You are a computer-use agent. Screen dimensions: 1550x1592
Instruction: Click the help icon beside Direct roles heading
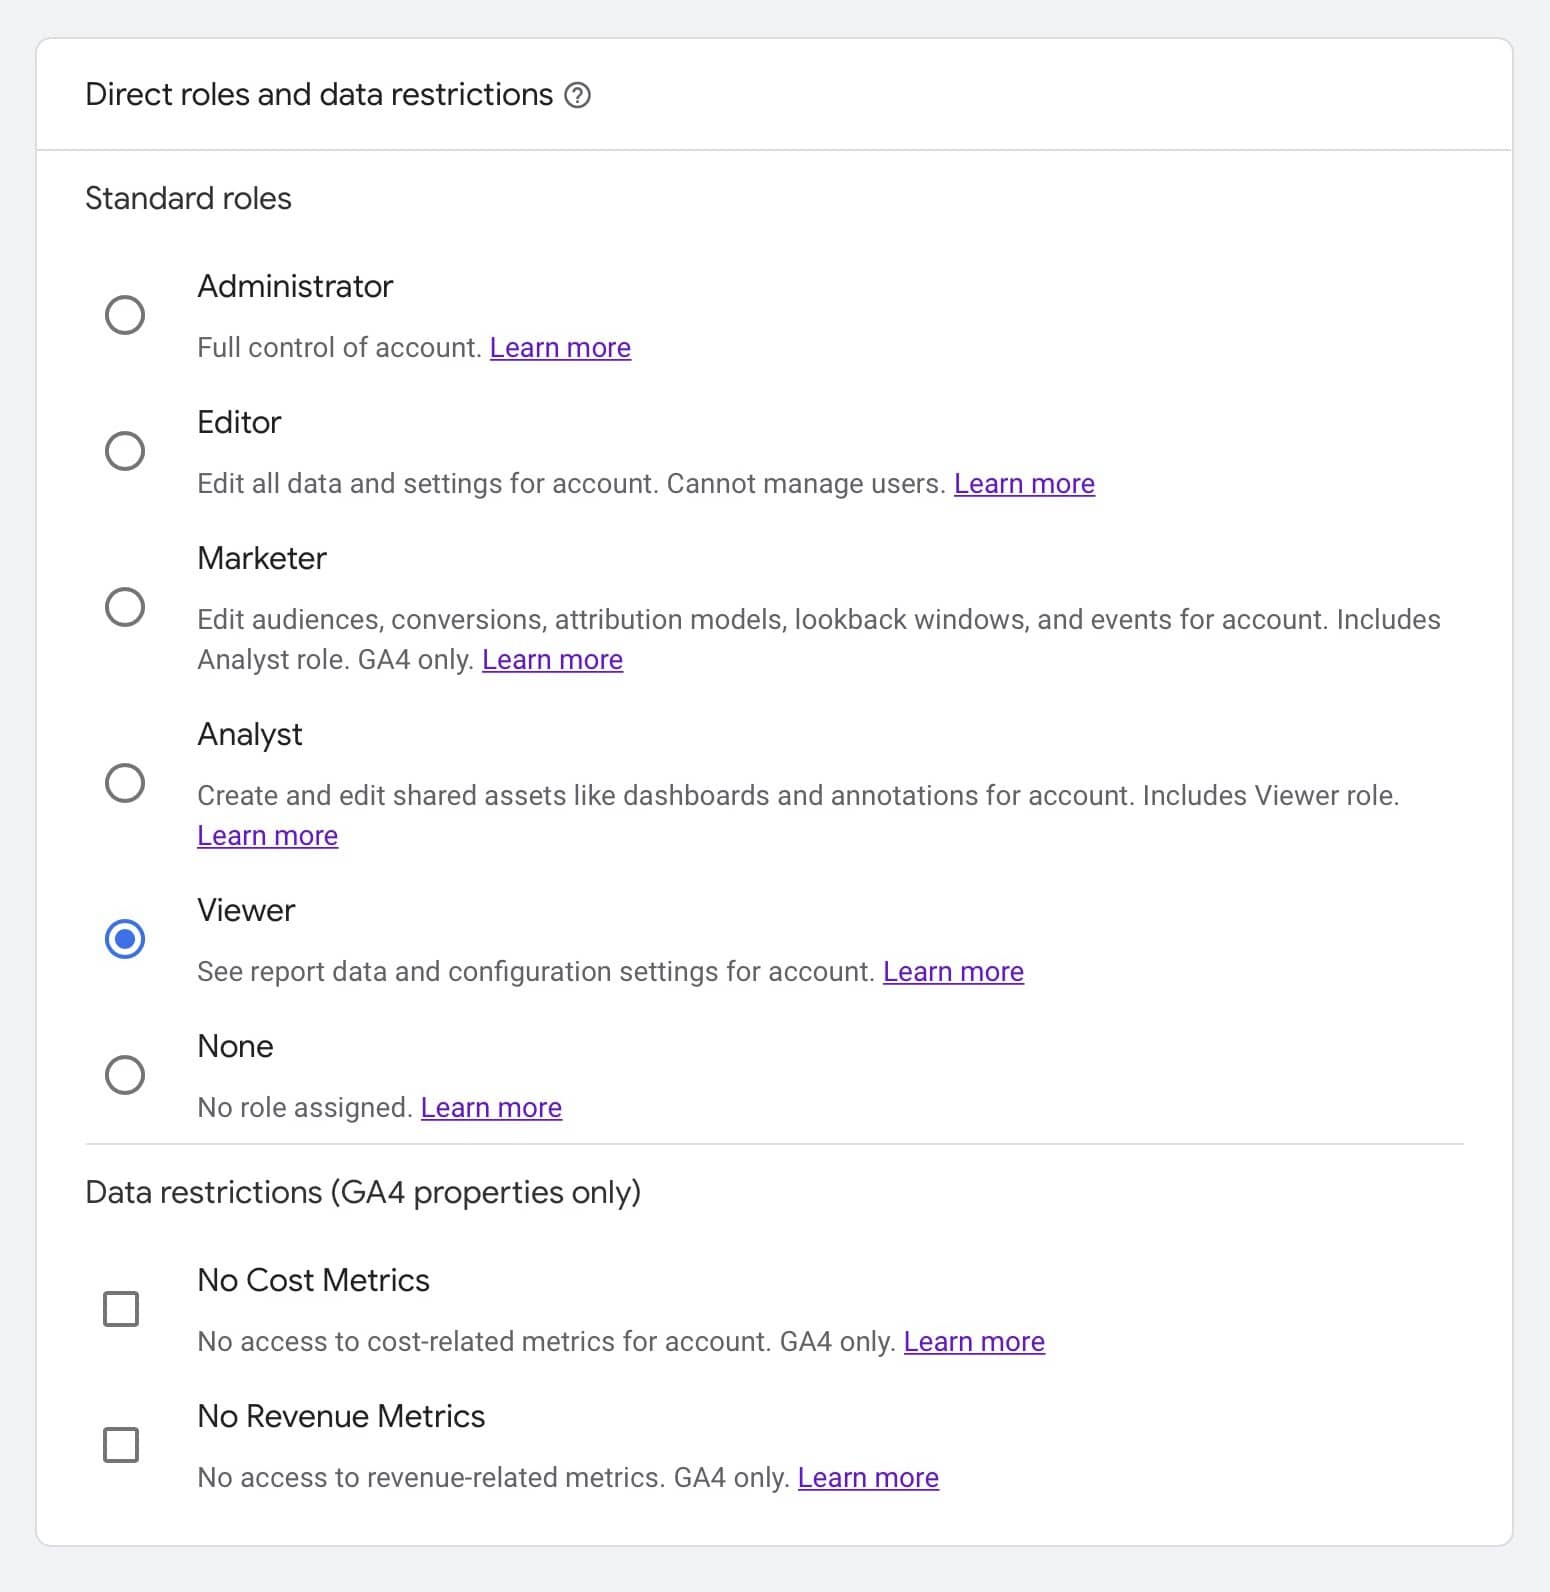[x=577, y=95]
